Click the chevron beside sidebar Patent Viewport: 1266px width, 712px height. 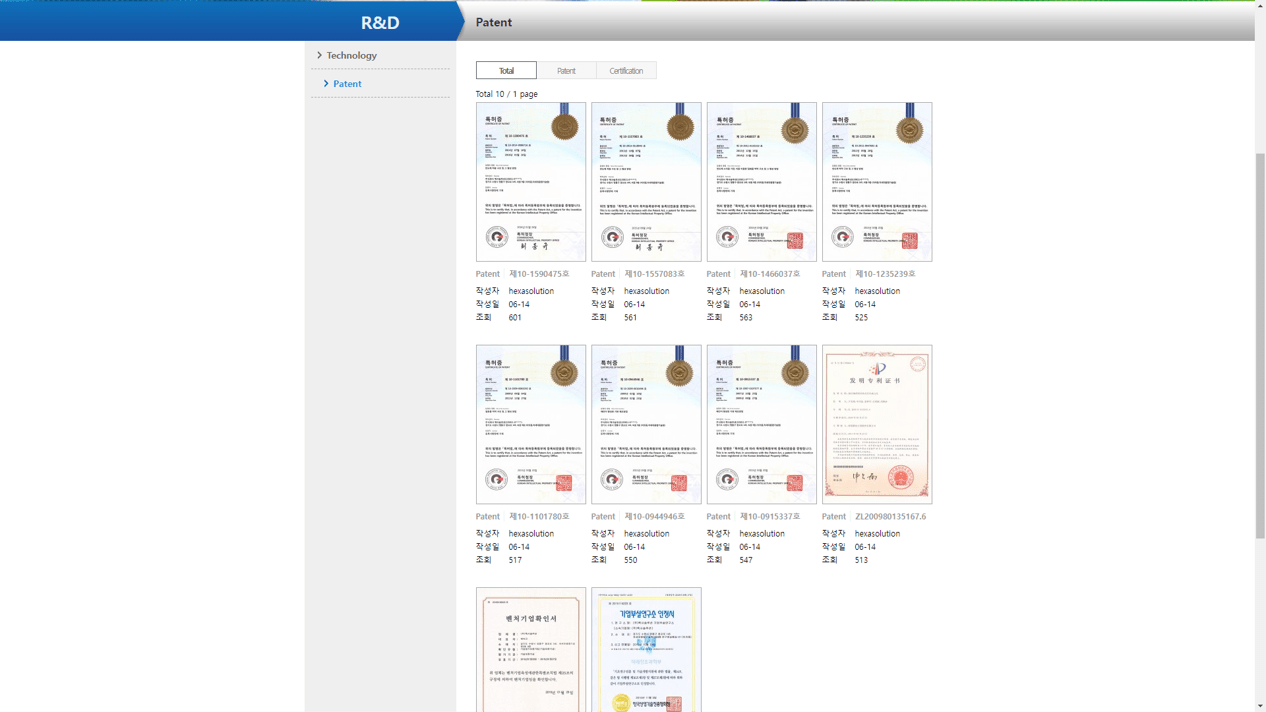point(326,84)
